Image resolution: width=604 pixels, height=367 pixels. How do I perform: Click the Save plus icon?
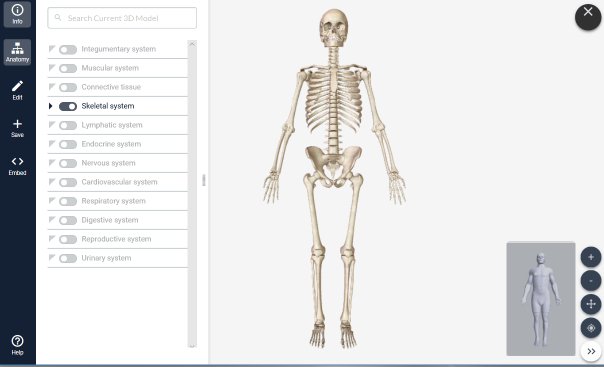17,128
